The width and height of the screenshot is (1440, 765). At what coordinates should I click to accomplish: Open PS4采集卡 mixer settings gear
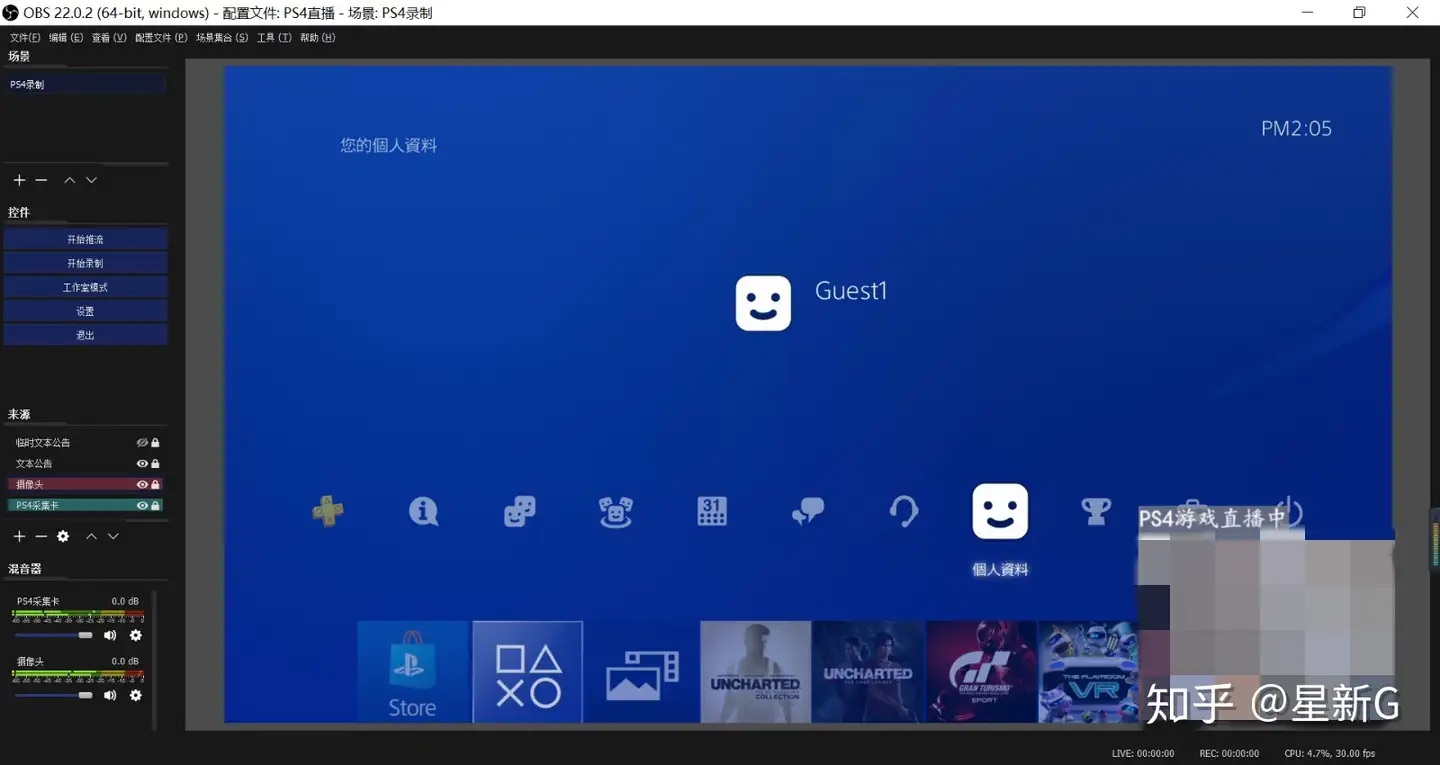tap(136, 635)
